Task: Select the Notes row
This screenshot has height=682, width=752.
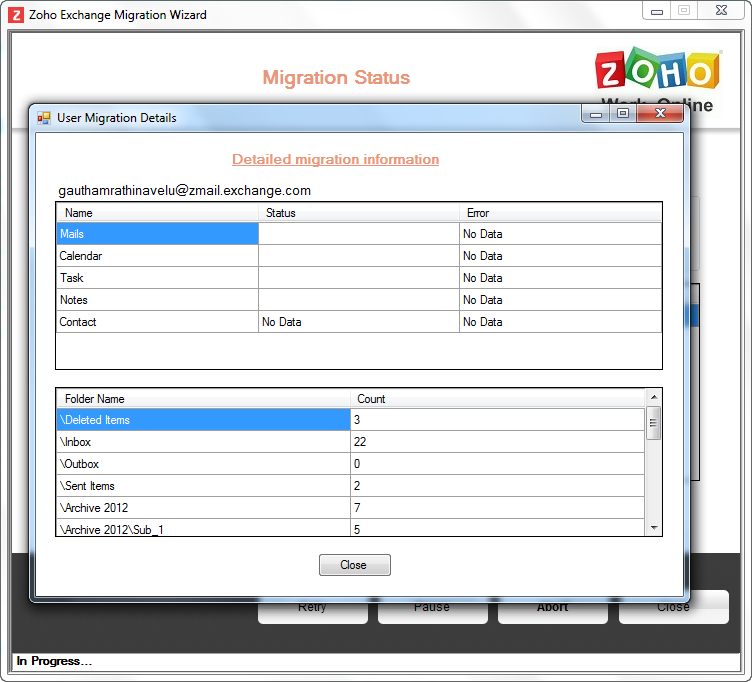Action: click(x=157, y=300)
